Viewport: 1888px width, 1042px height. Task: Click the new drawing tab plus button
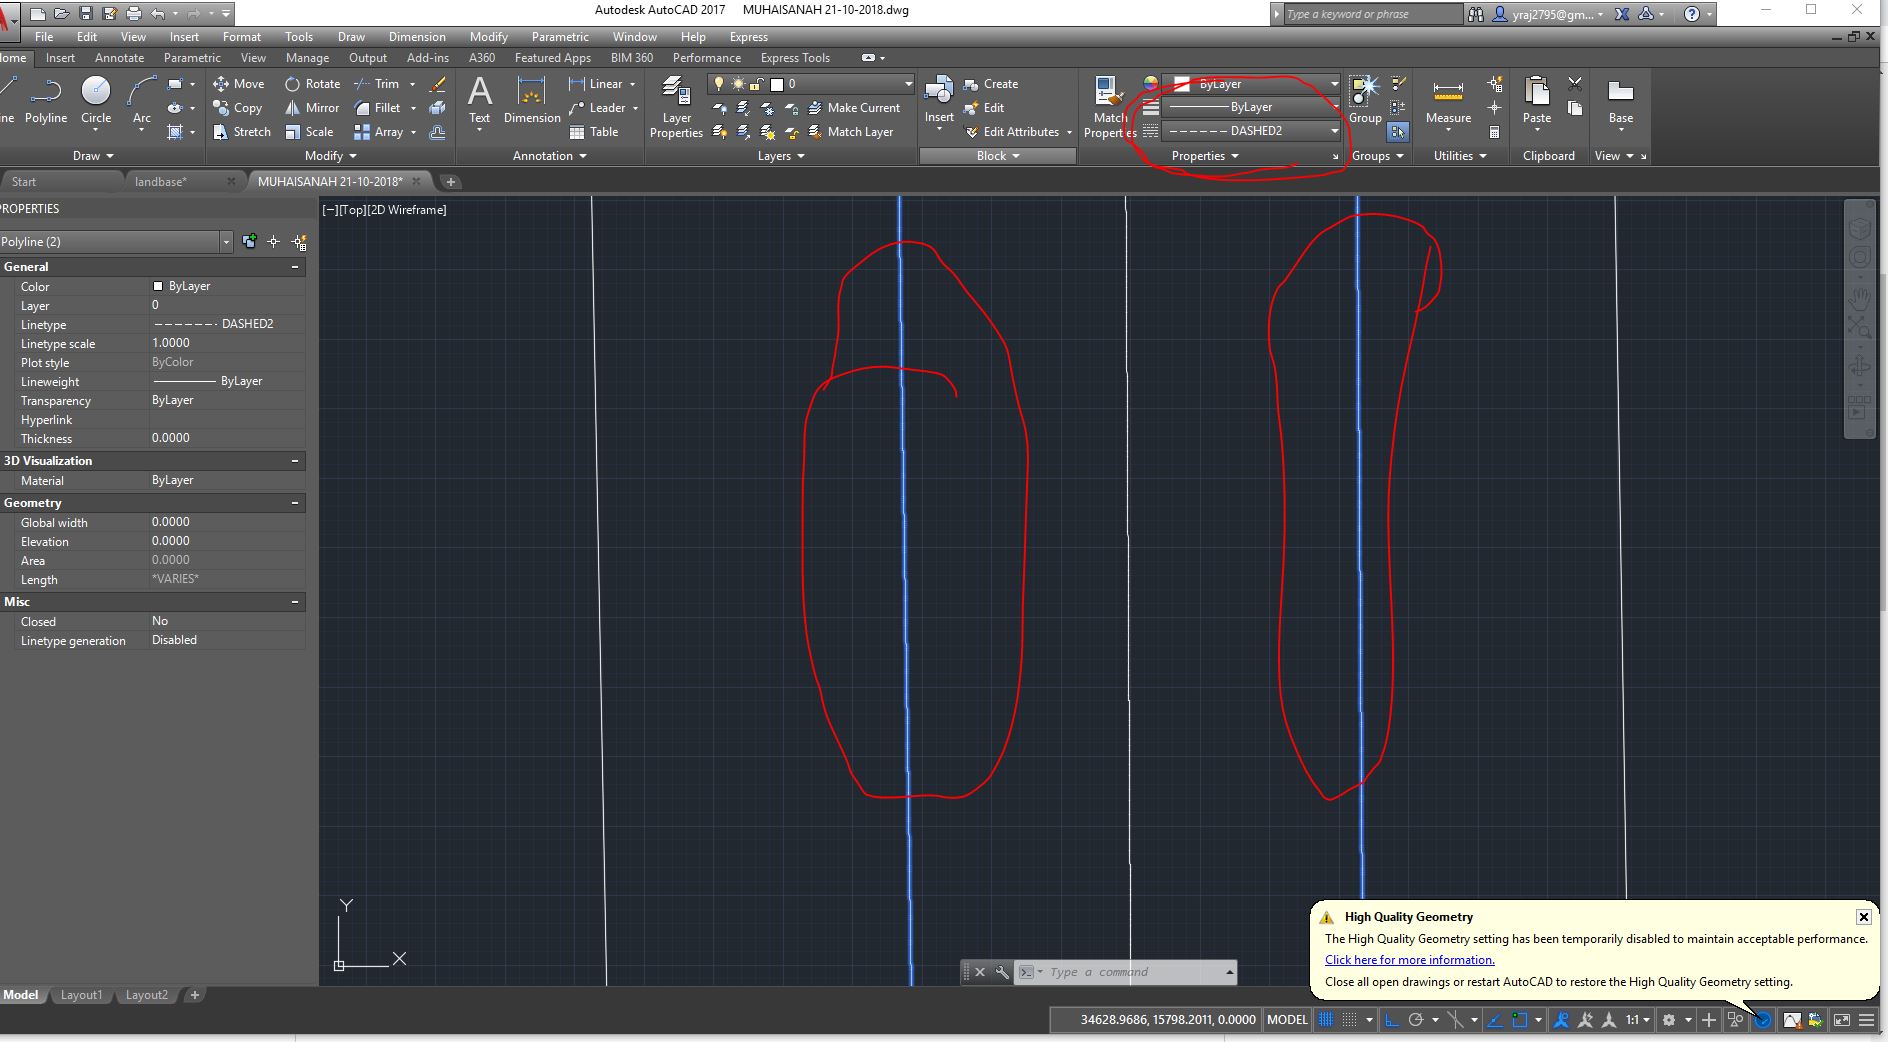[x=451, y=182]
